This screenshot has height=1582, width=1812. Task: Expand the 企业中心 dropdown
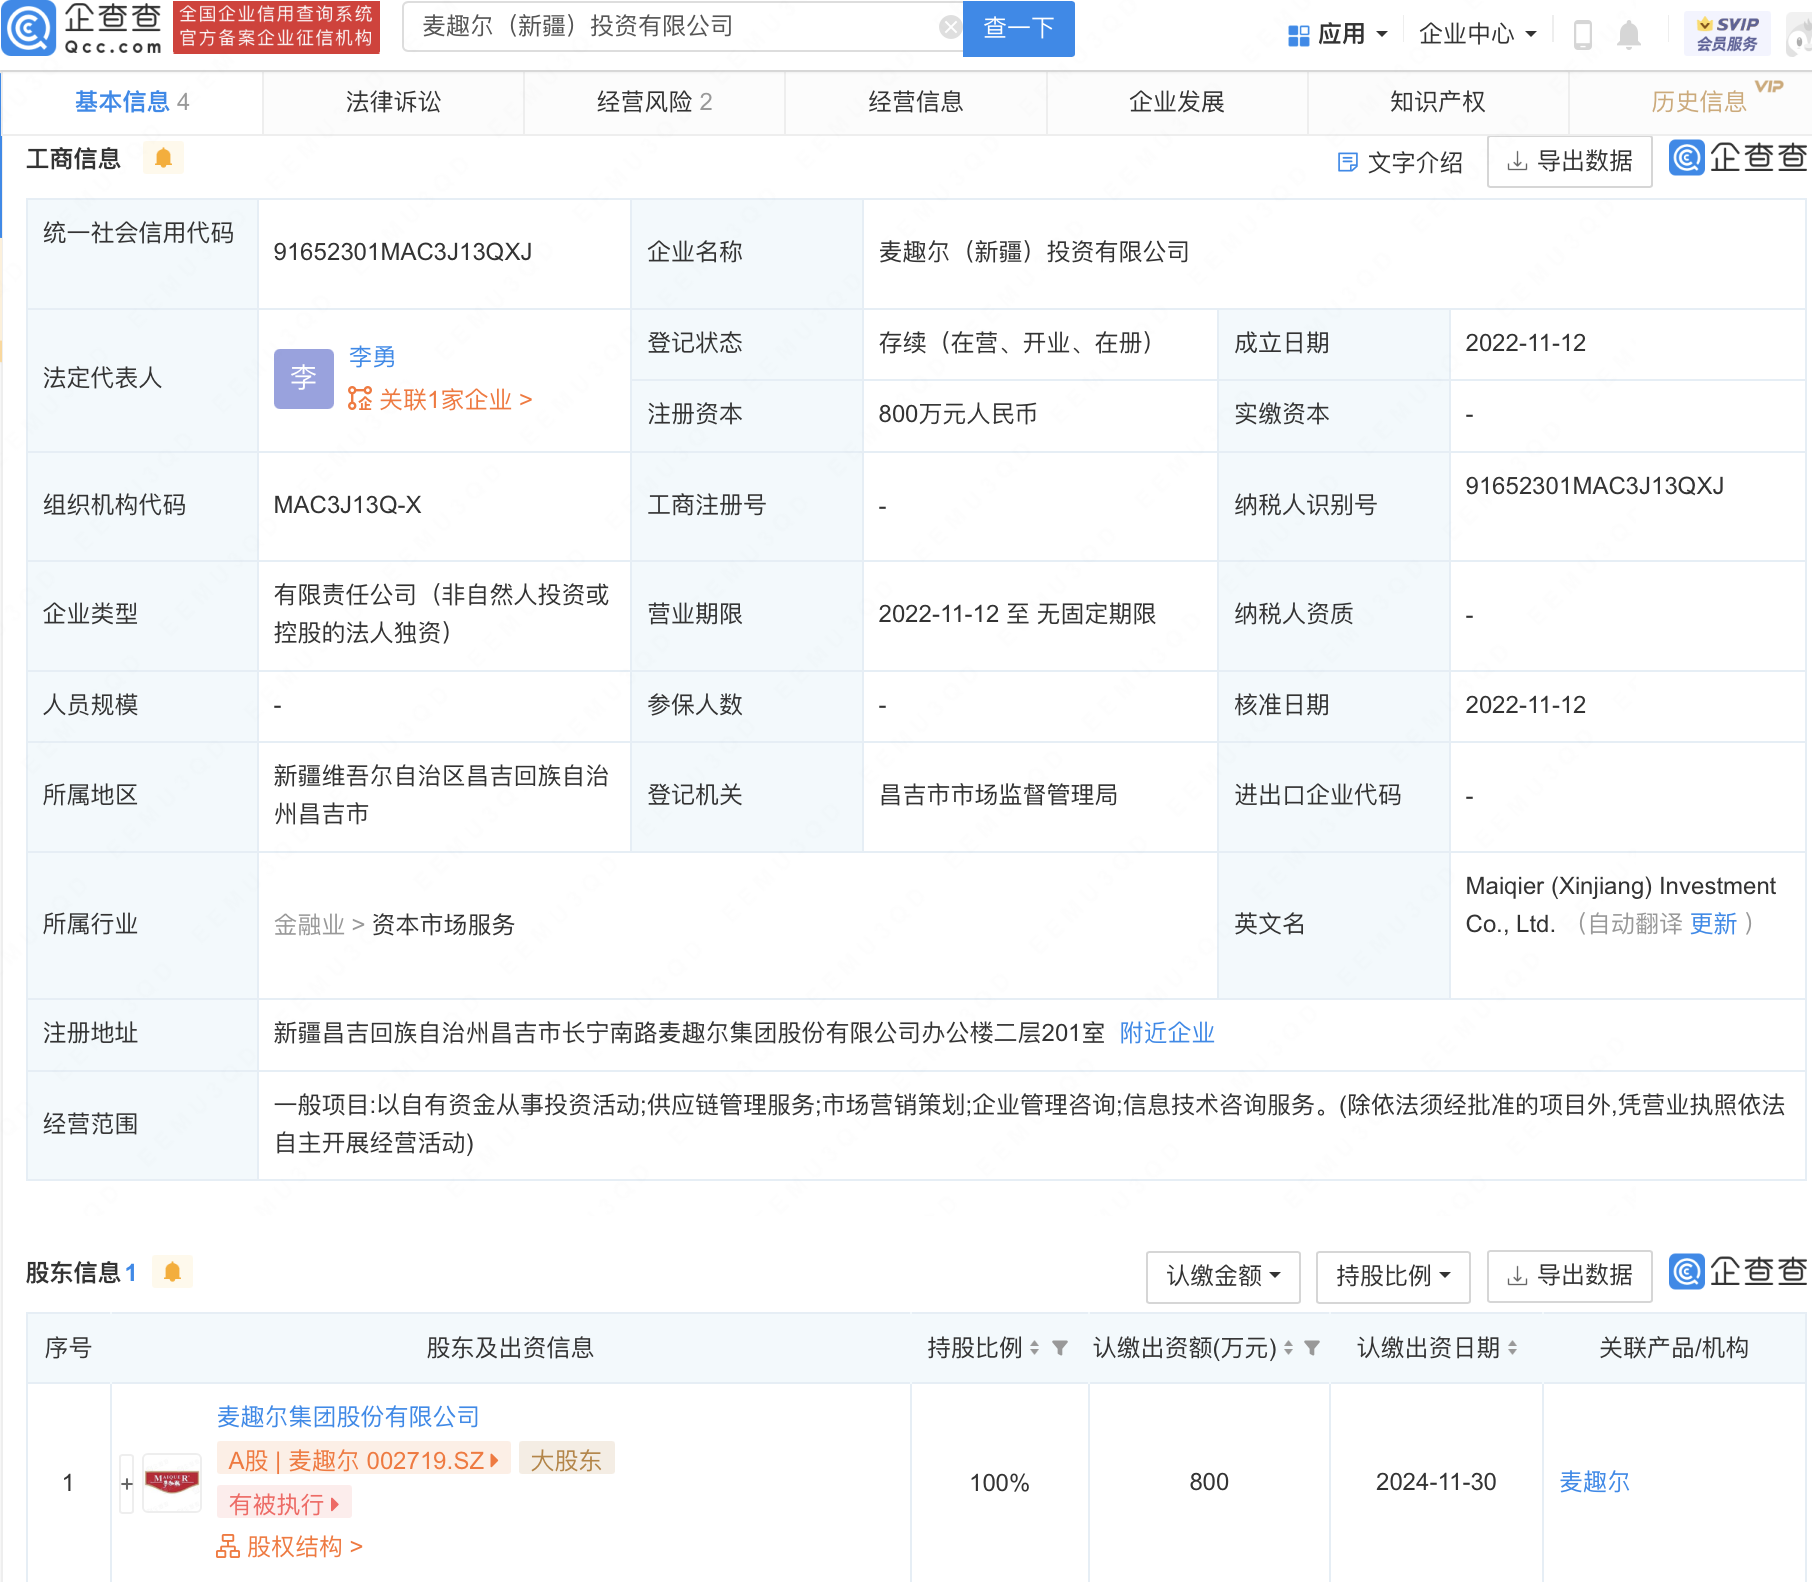coord(1477,35)
